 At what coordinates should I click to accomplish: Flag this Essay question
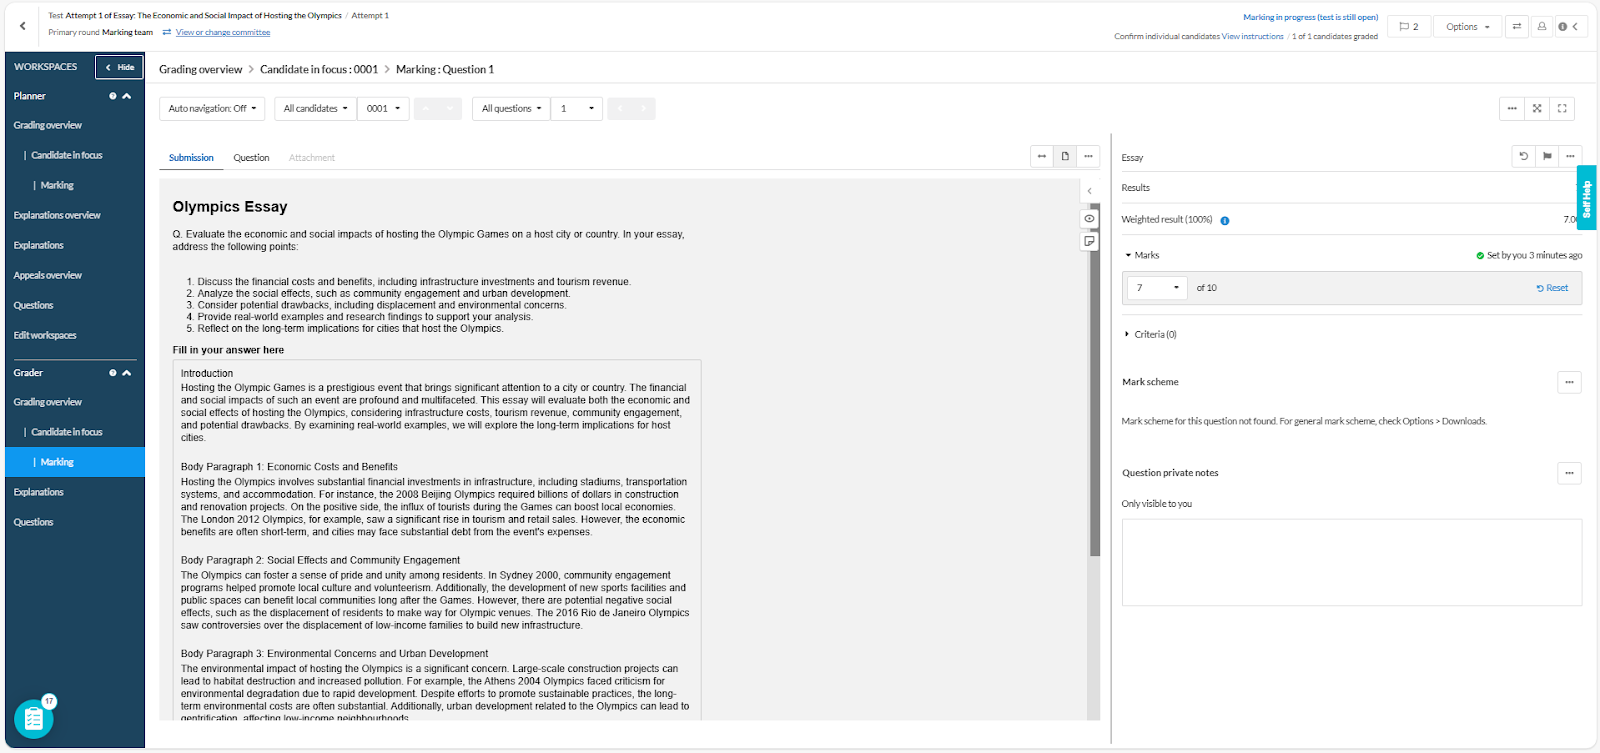(1547, 156)
